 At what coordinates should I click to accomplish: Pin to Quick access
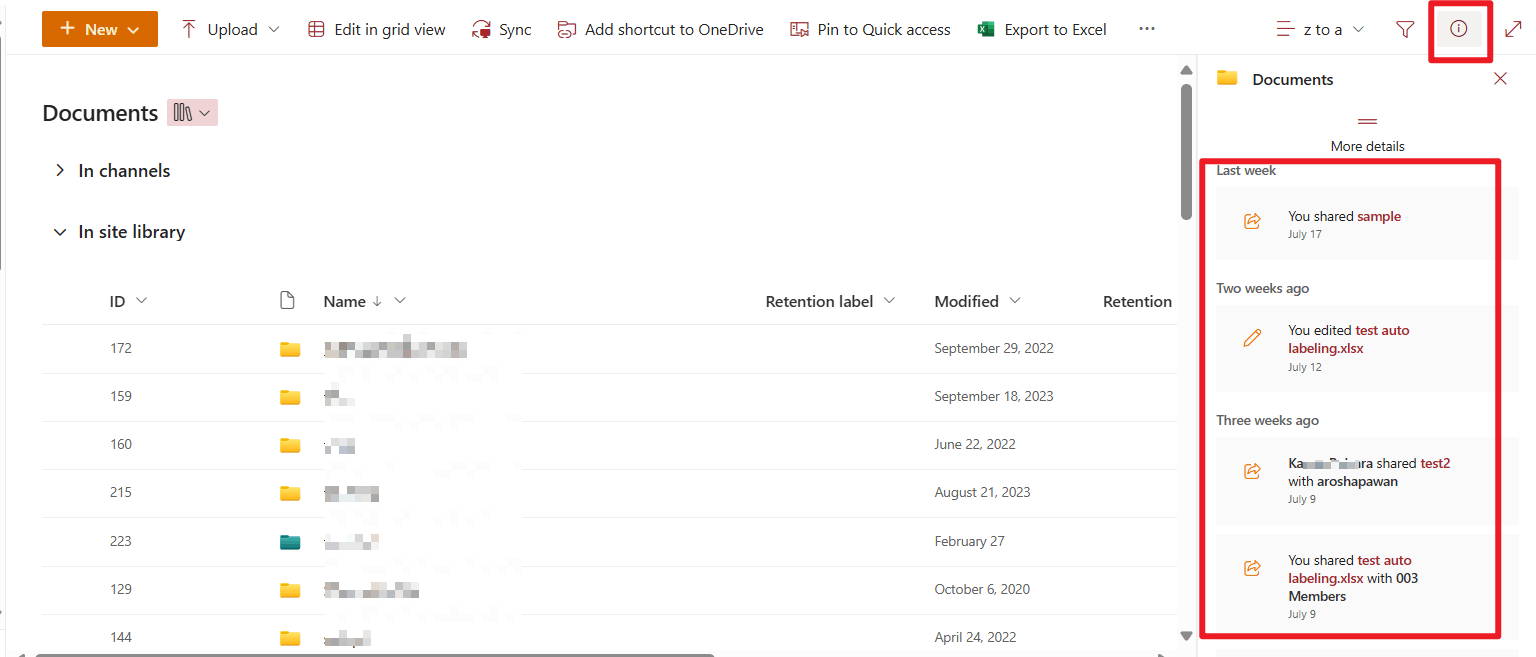coord(870,29)
